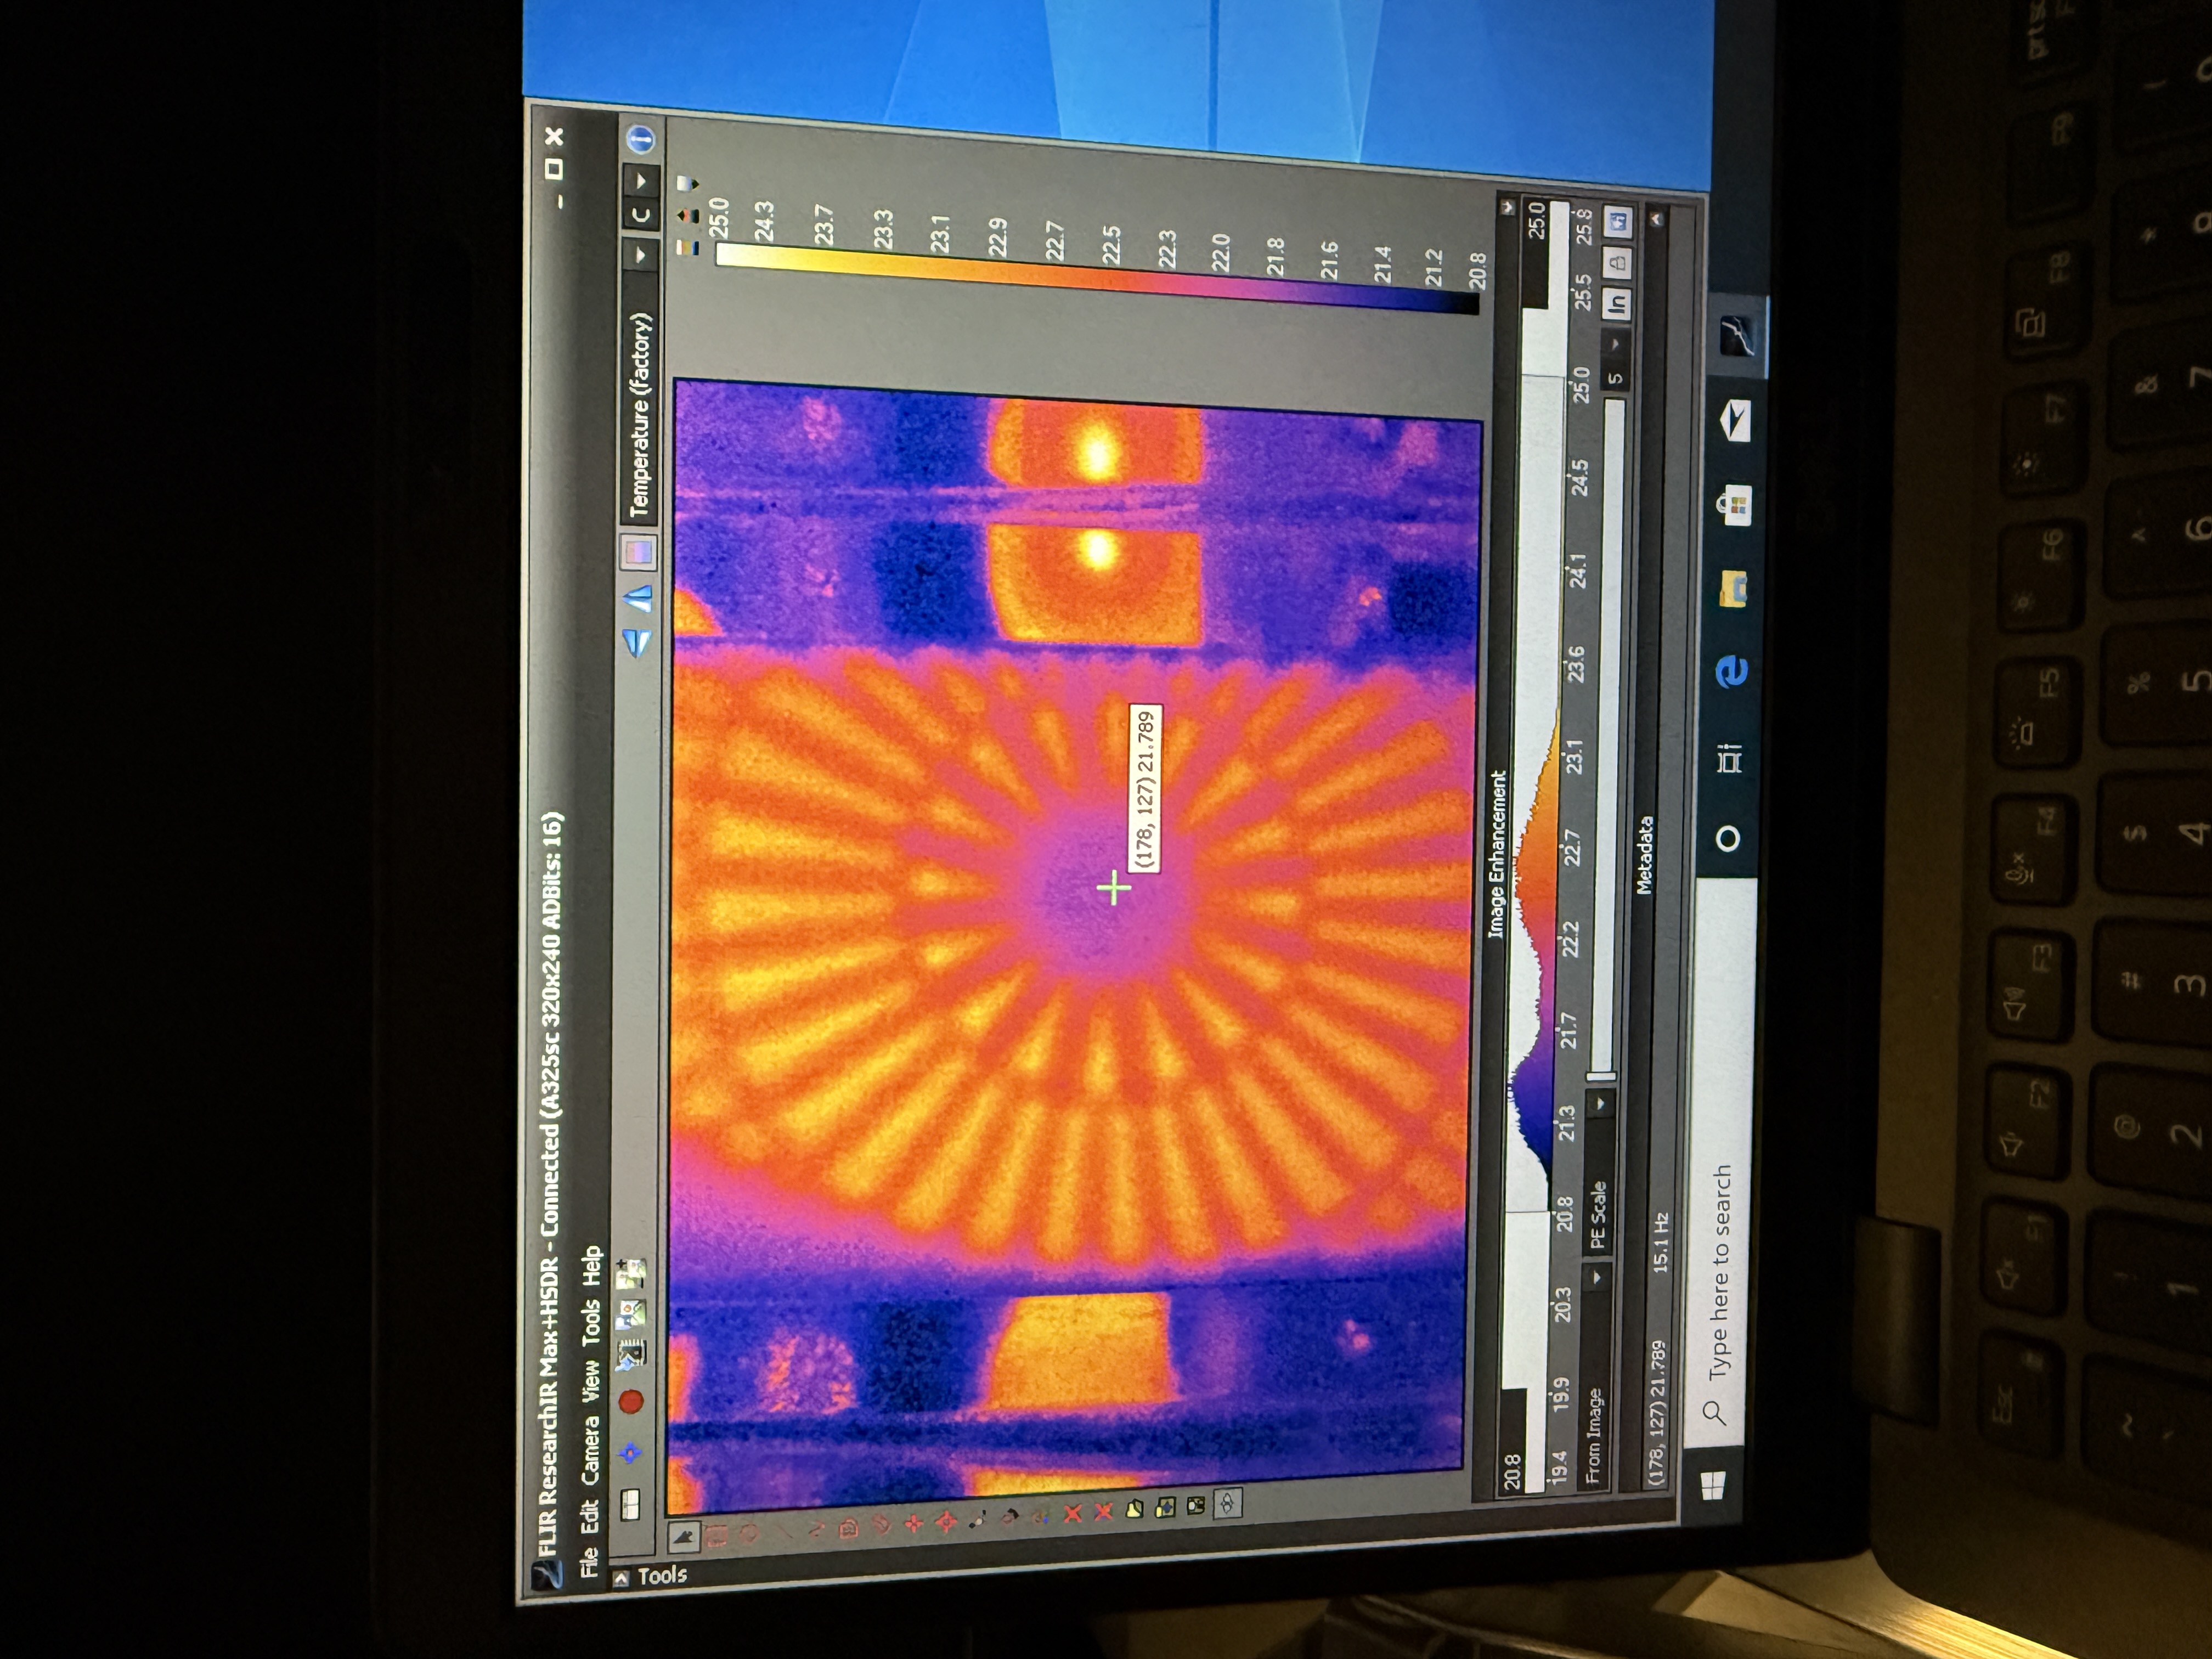Click the snapshot image icon beside filmstrip icon
Viewport: 2212px width, 1659px height.
point(631,1314)
